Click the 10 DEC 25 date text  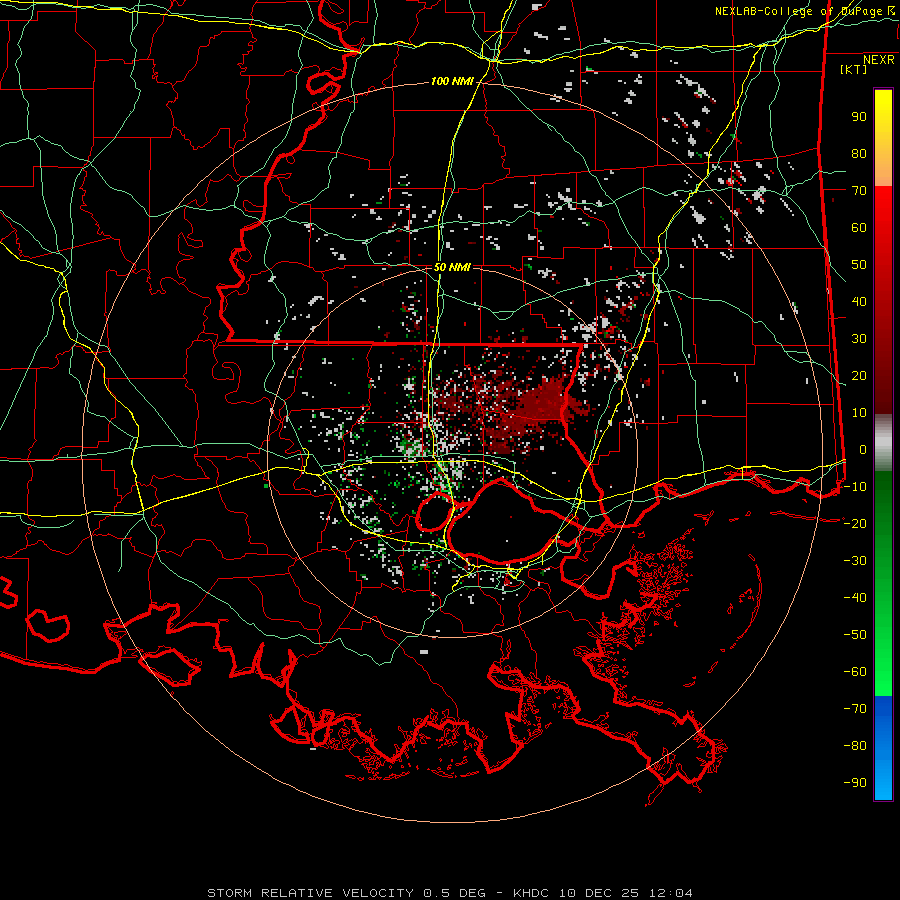pos(599,893)
